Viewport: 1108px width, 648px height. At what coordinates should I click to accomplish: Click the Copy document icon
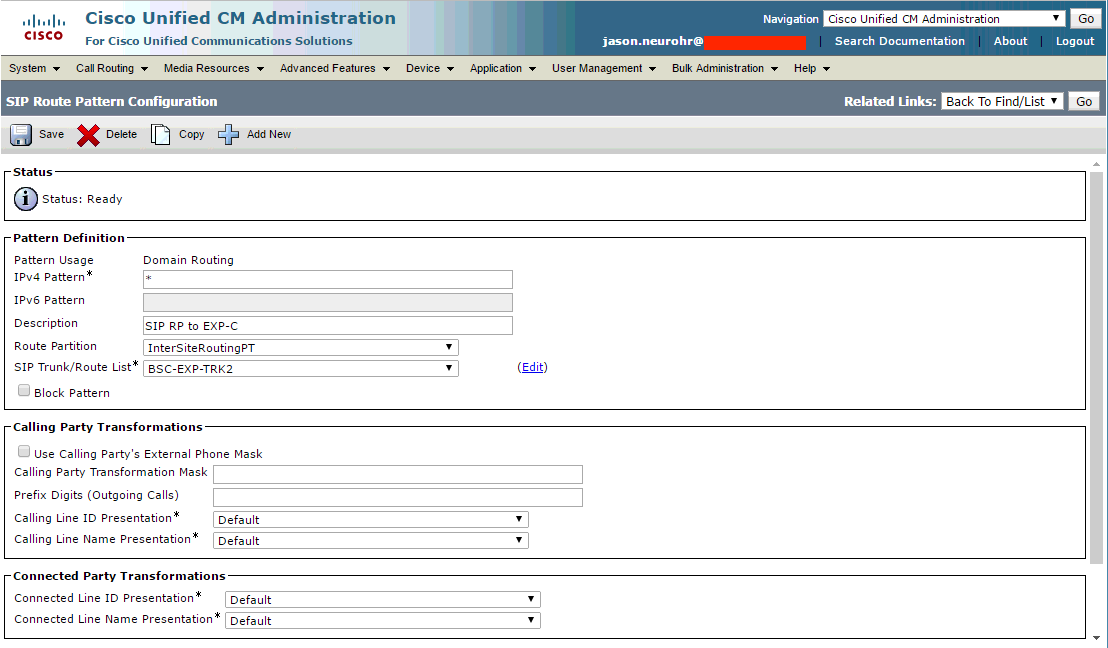(160, 134)
